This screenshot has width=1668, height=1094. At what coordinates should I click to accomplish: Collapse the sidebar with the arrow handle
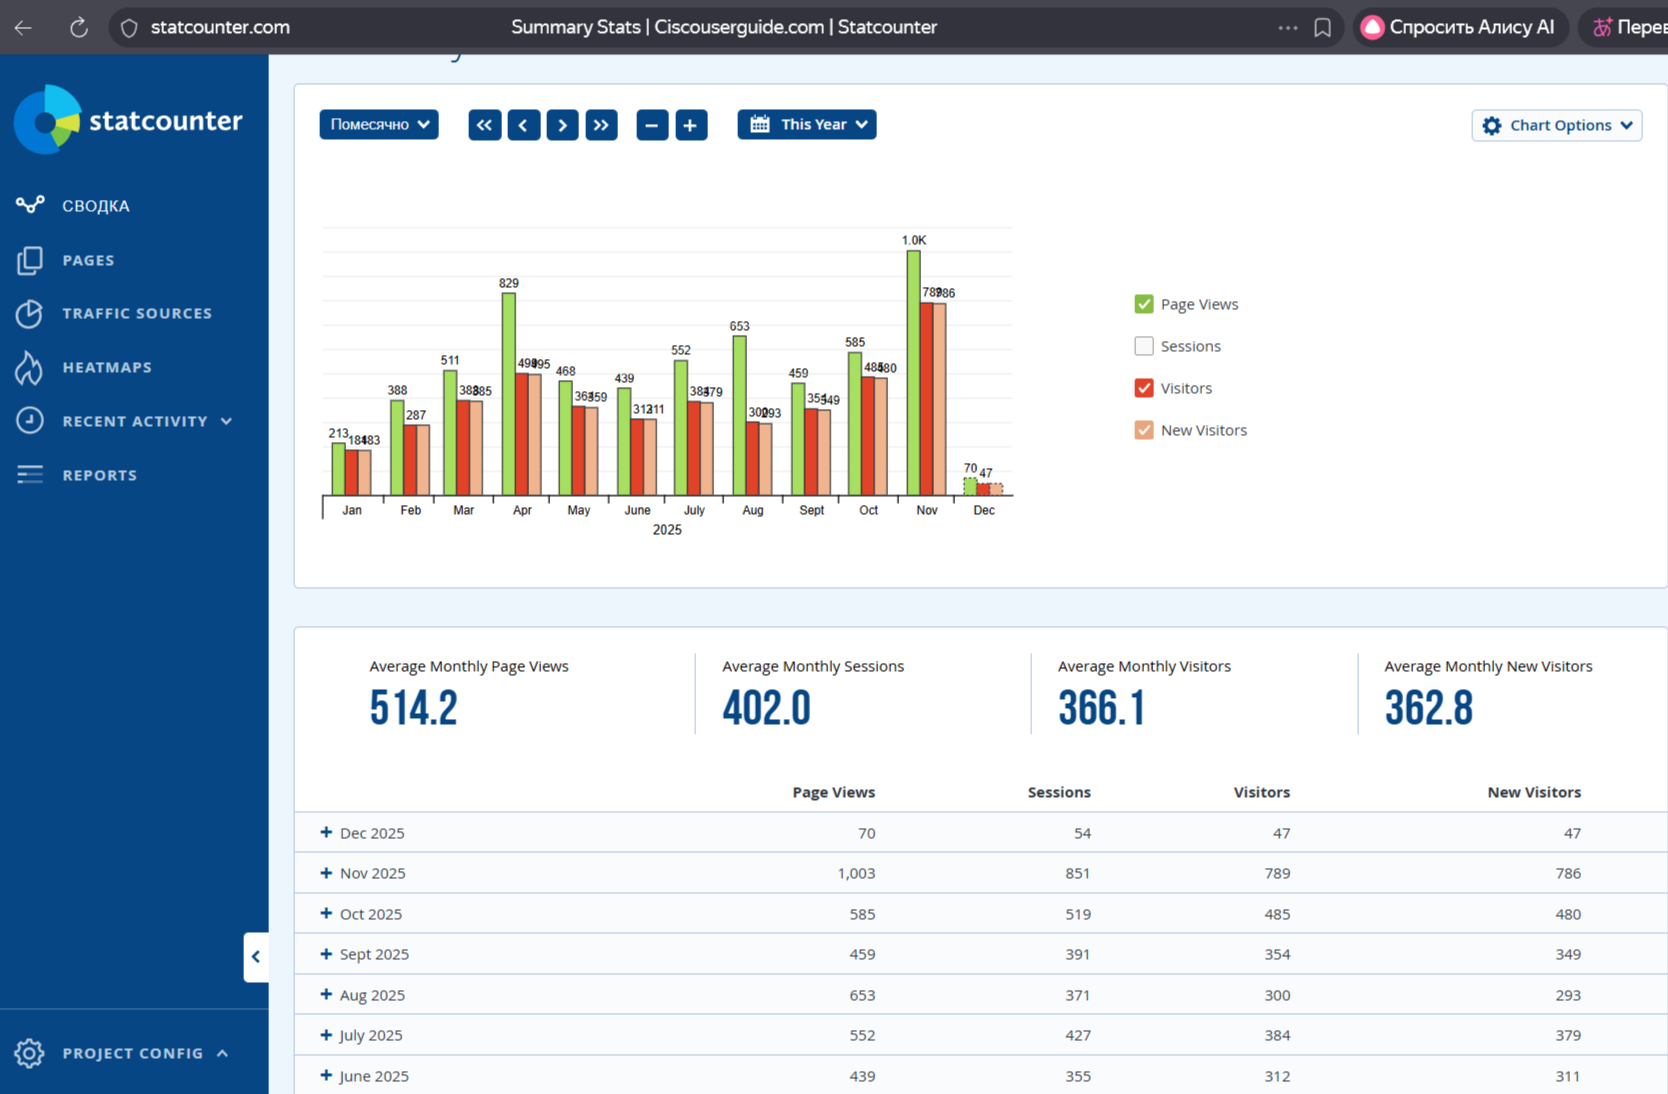pos(256,957)
